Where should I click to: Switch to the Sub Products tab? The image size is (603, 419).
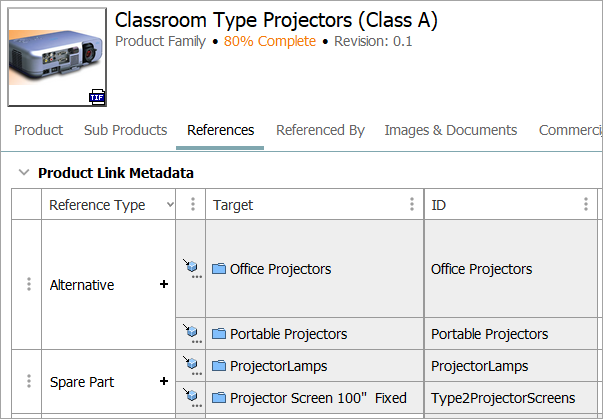pos(125,130)
